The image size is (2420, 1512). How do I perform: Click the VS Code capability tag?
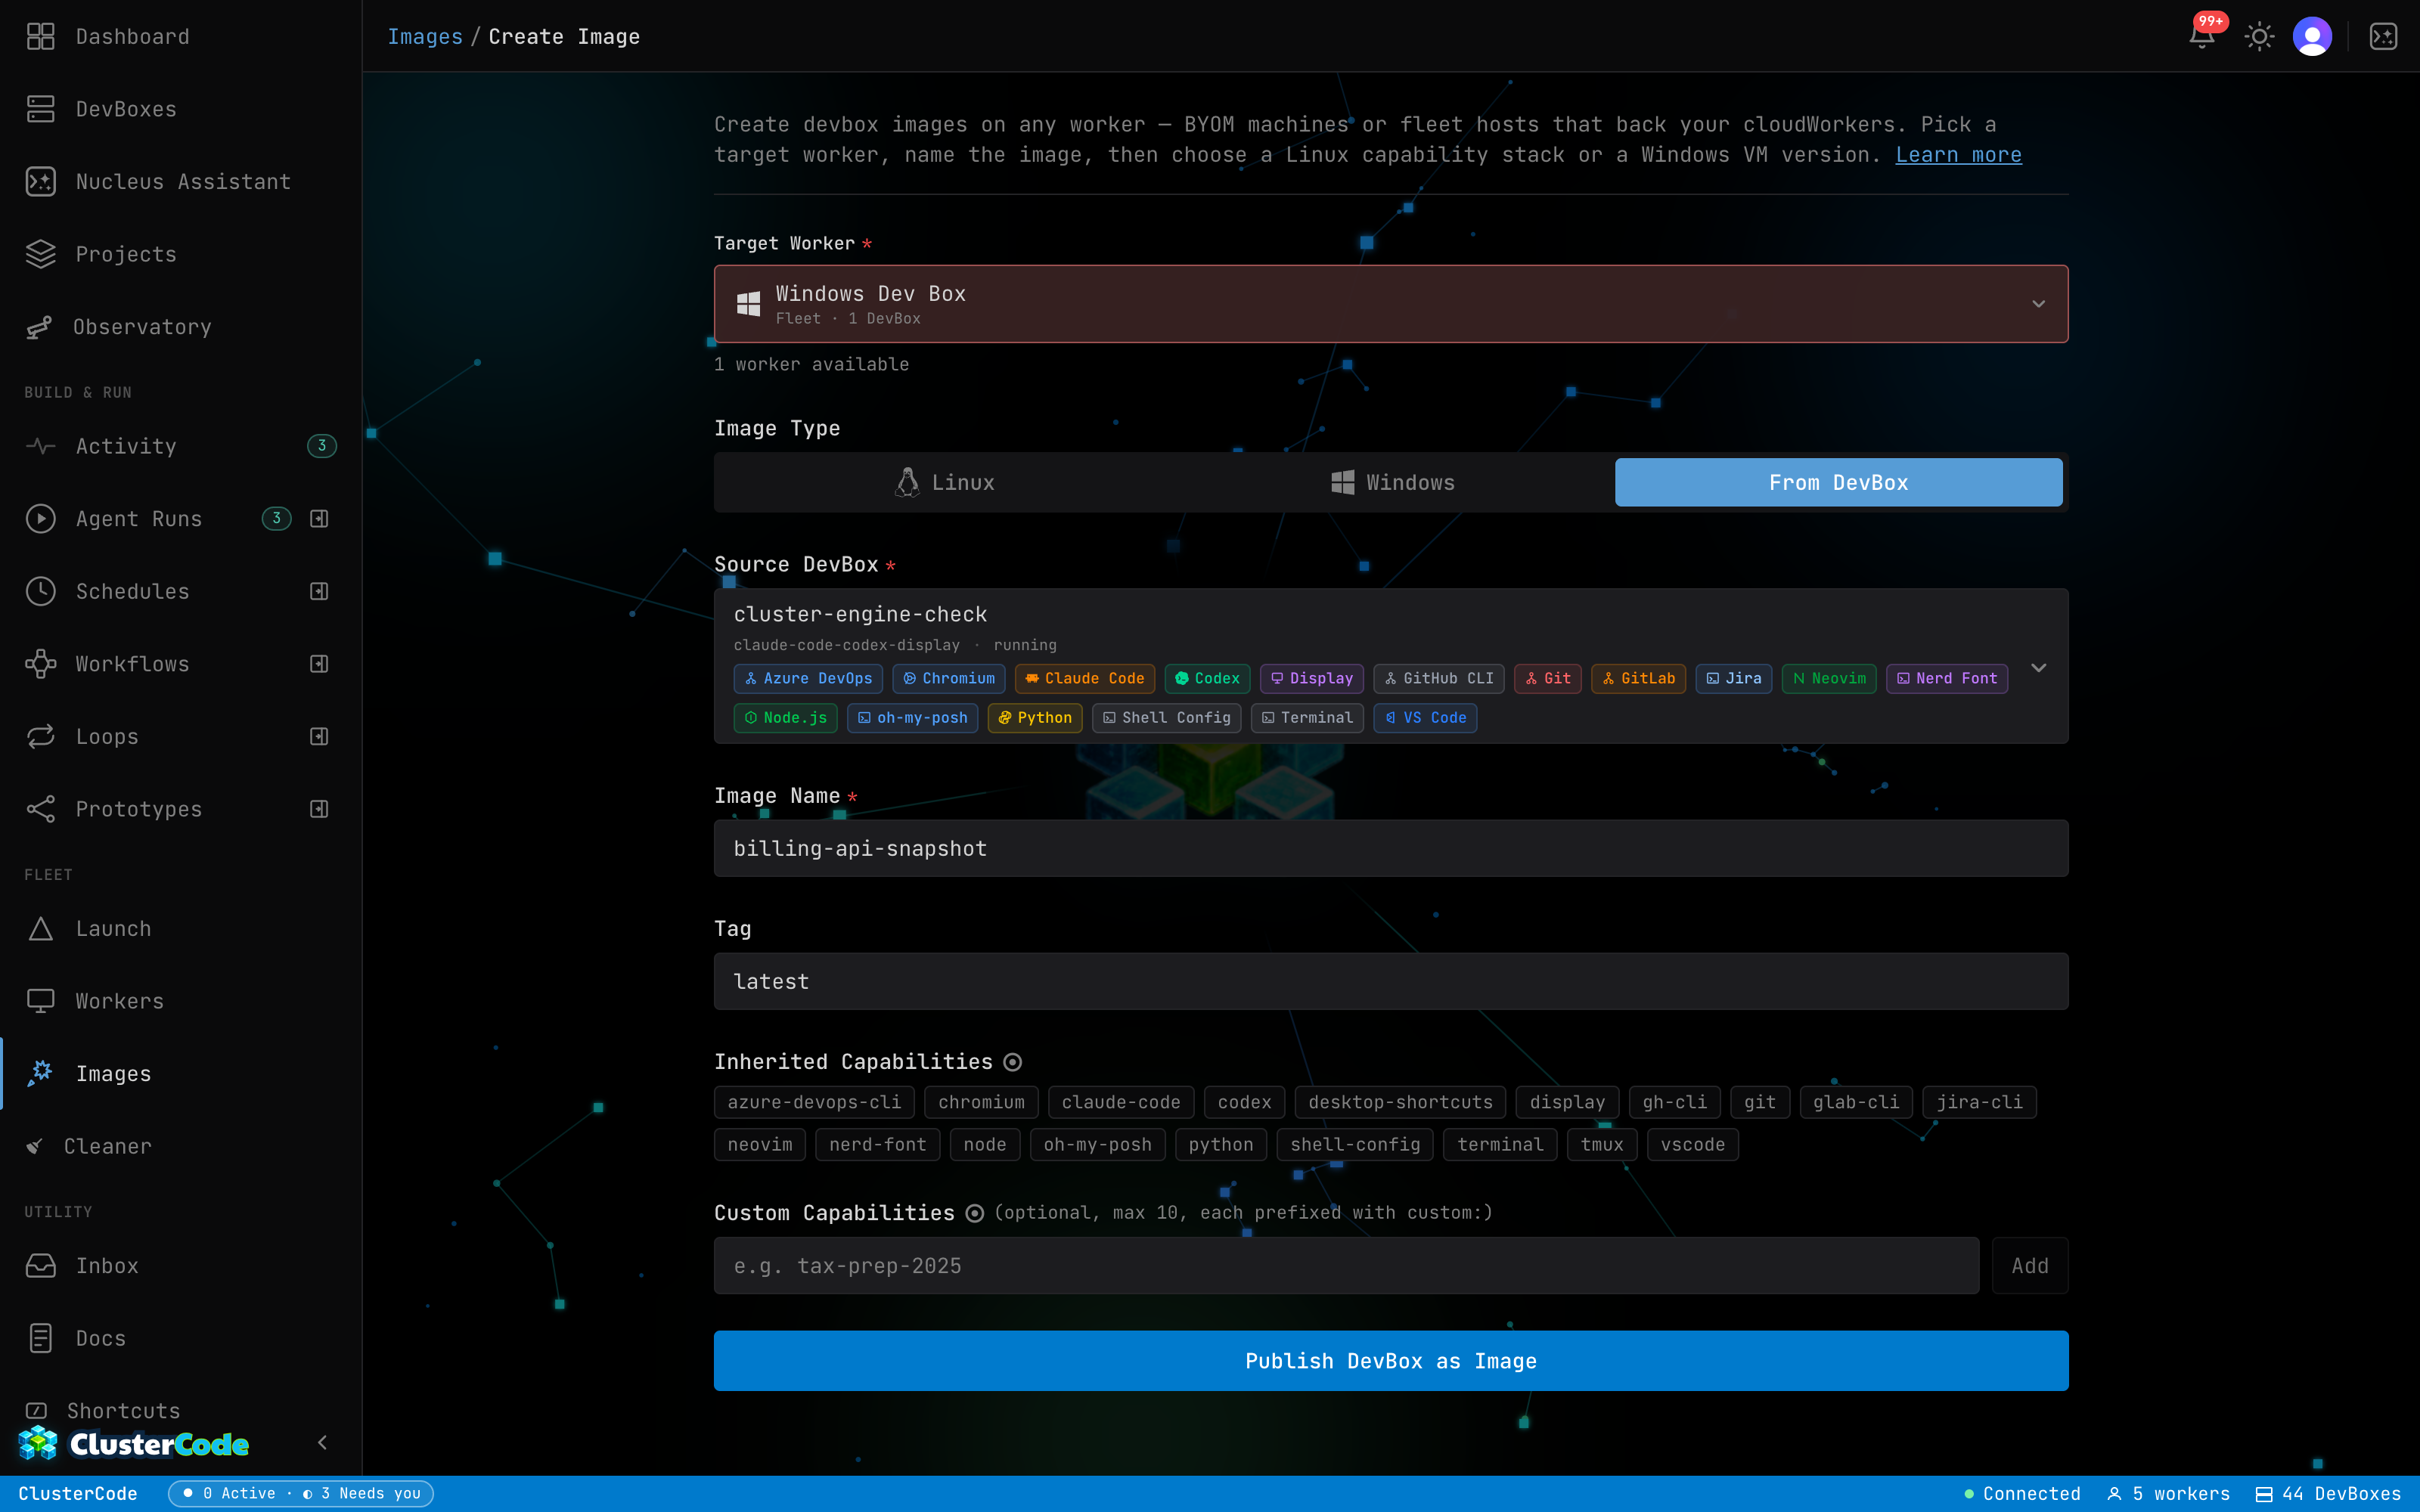tap(1425, 718)
